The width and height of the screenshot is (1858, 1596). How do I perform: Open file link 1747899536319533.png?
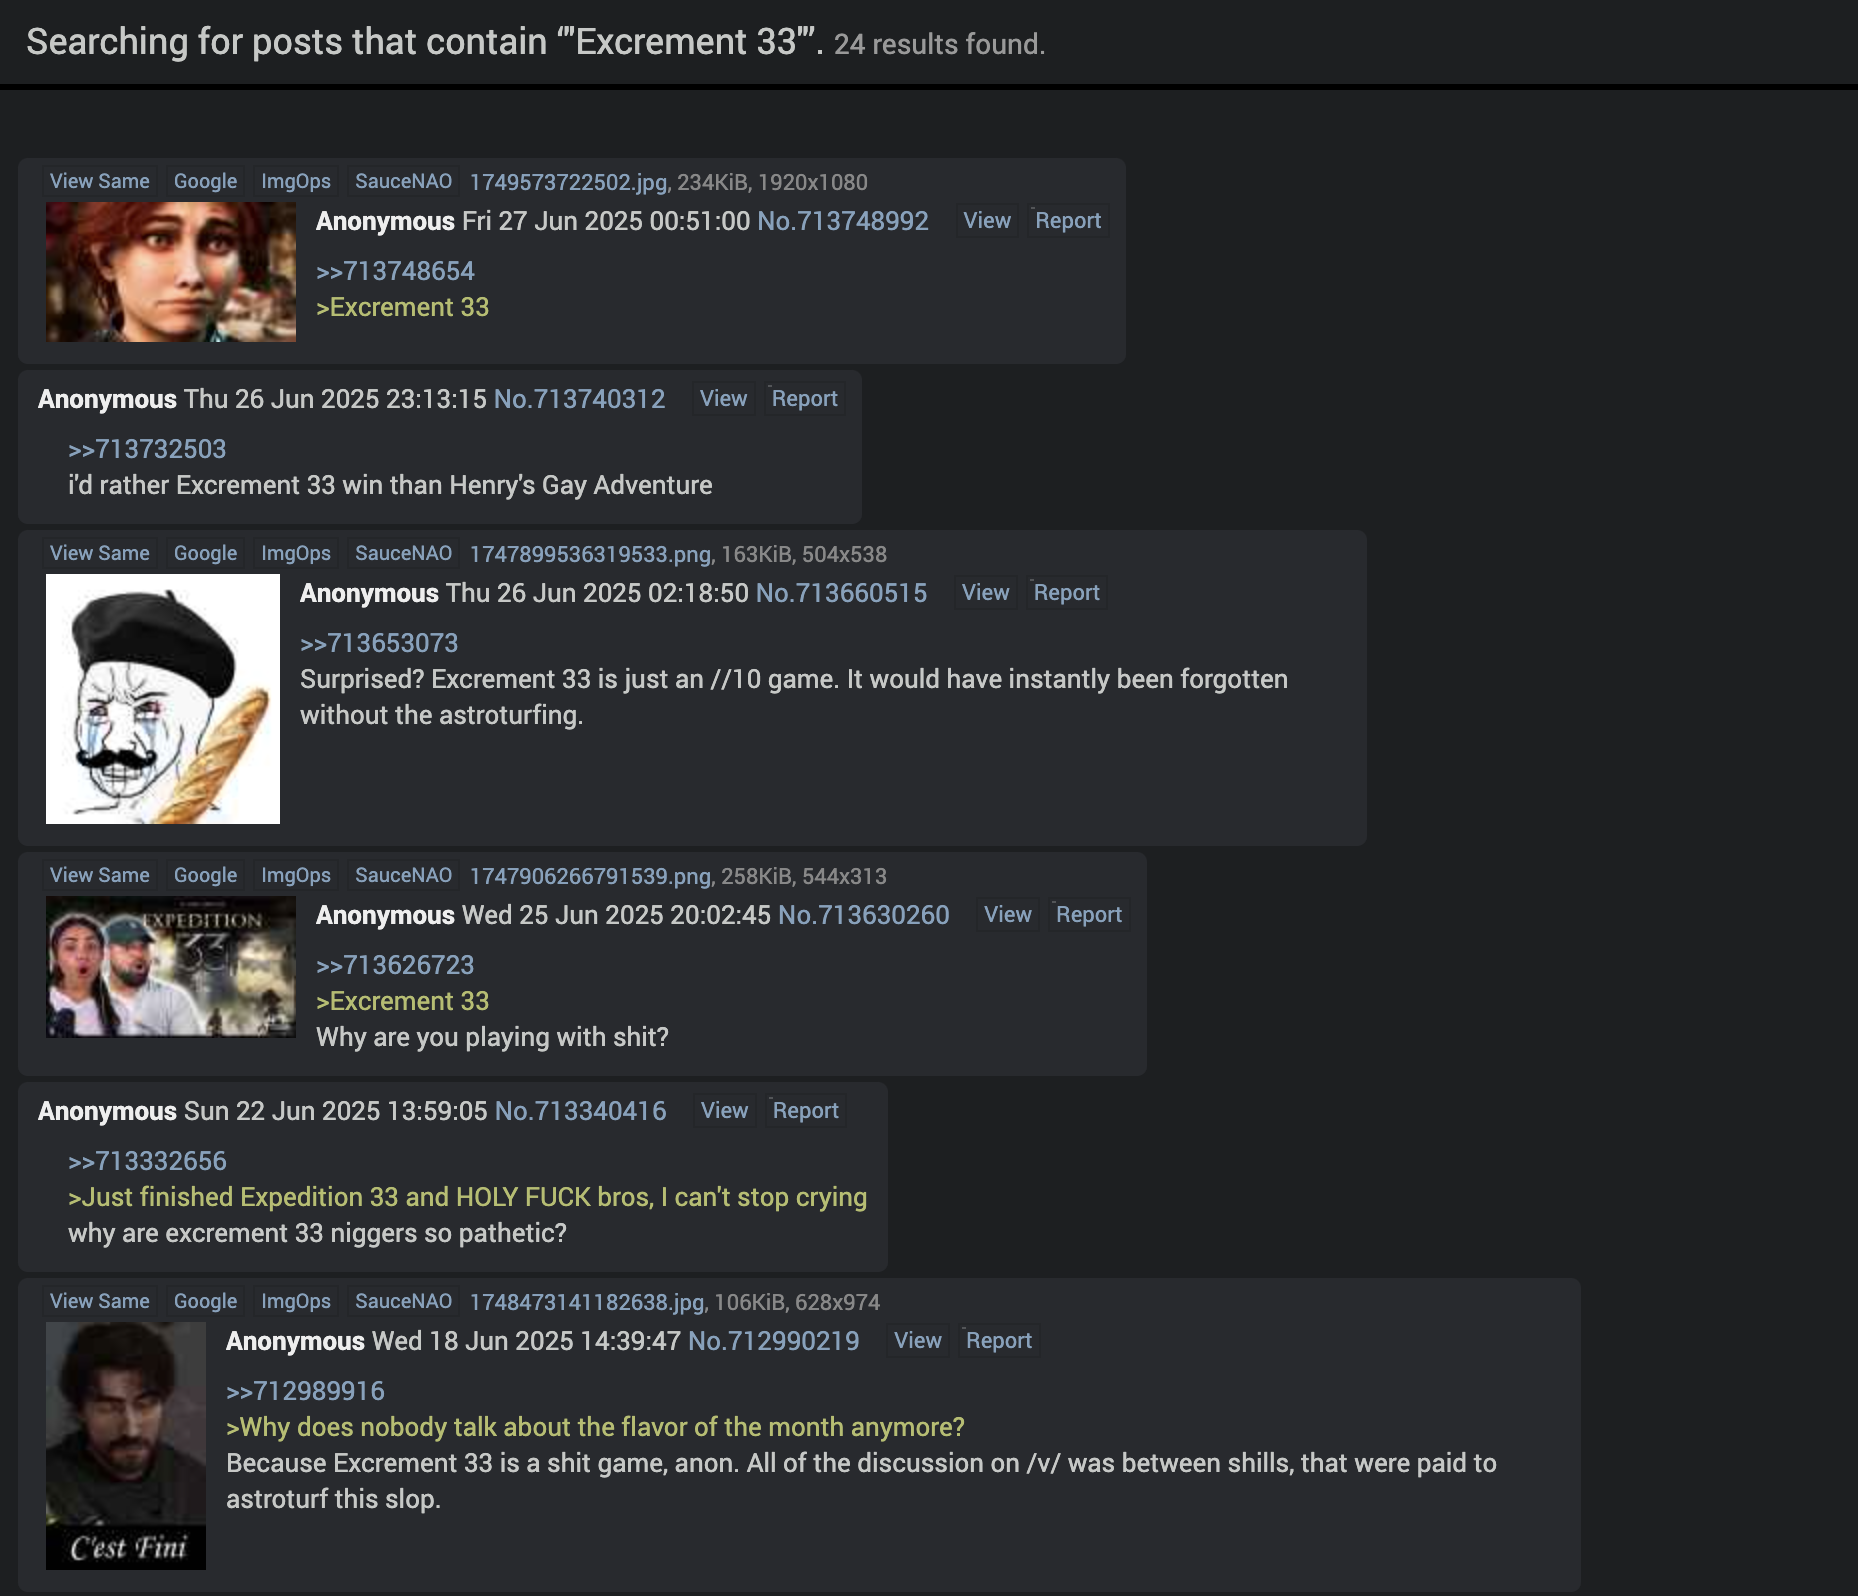(590, 554)
